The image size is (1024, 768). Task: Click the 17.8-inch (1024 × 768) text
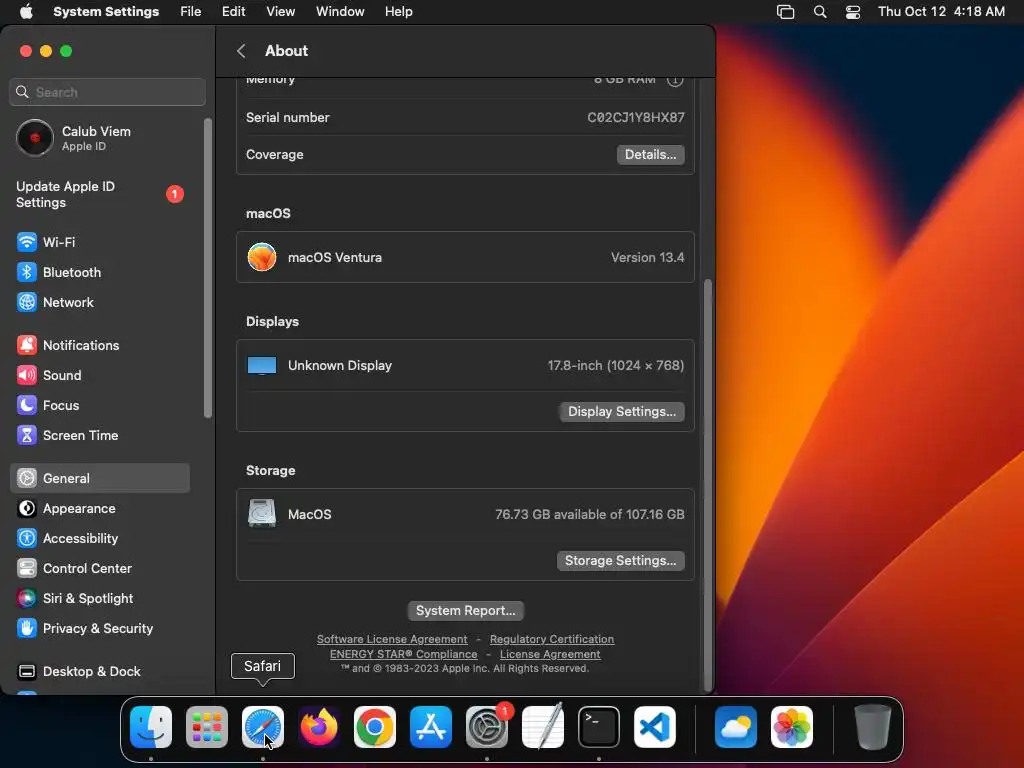[616, 366]
